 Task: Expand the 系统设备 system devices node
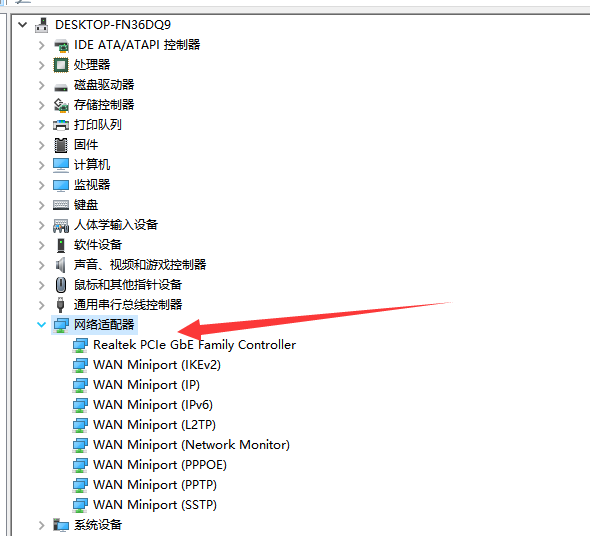click(41, 525)
